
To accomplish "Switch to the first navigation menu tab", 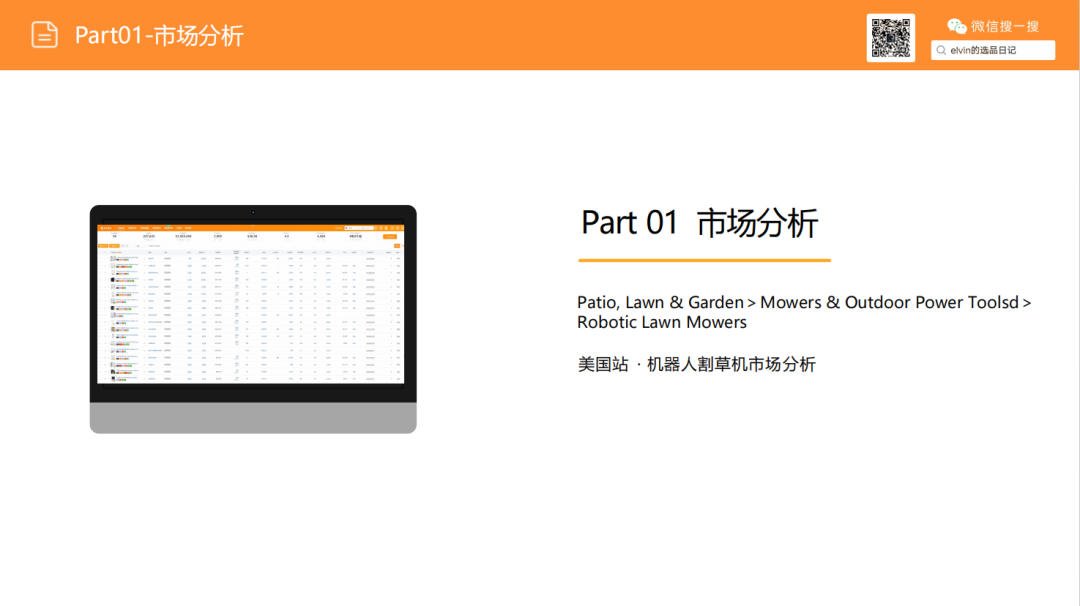I will point(120,228).
